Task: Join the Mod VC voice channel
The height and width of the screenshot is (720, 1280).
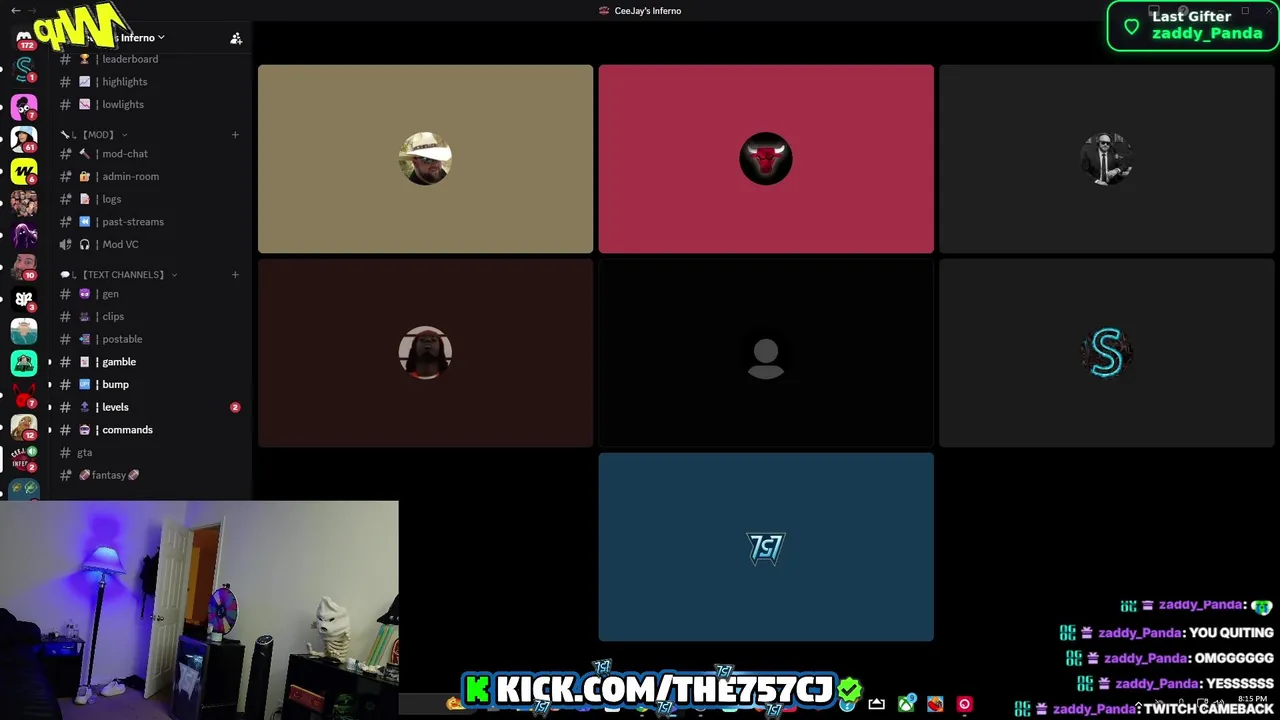Action: (148, 244)
